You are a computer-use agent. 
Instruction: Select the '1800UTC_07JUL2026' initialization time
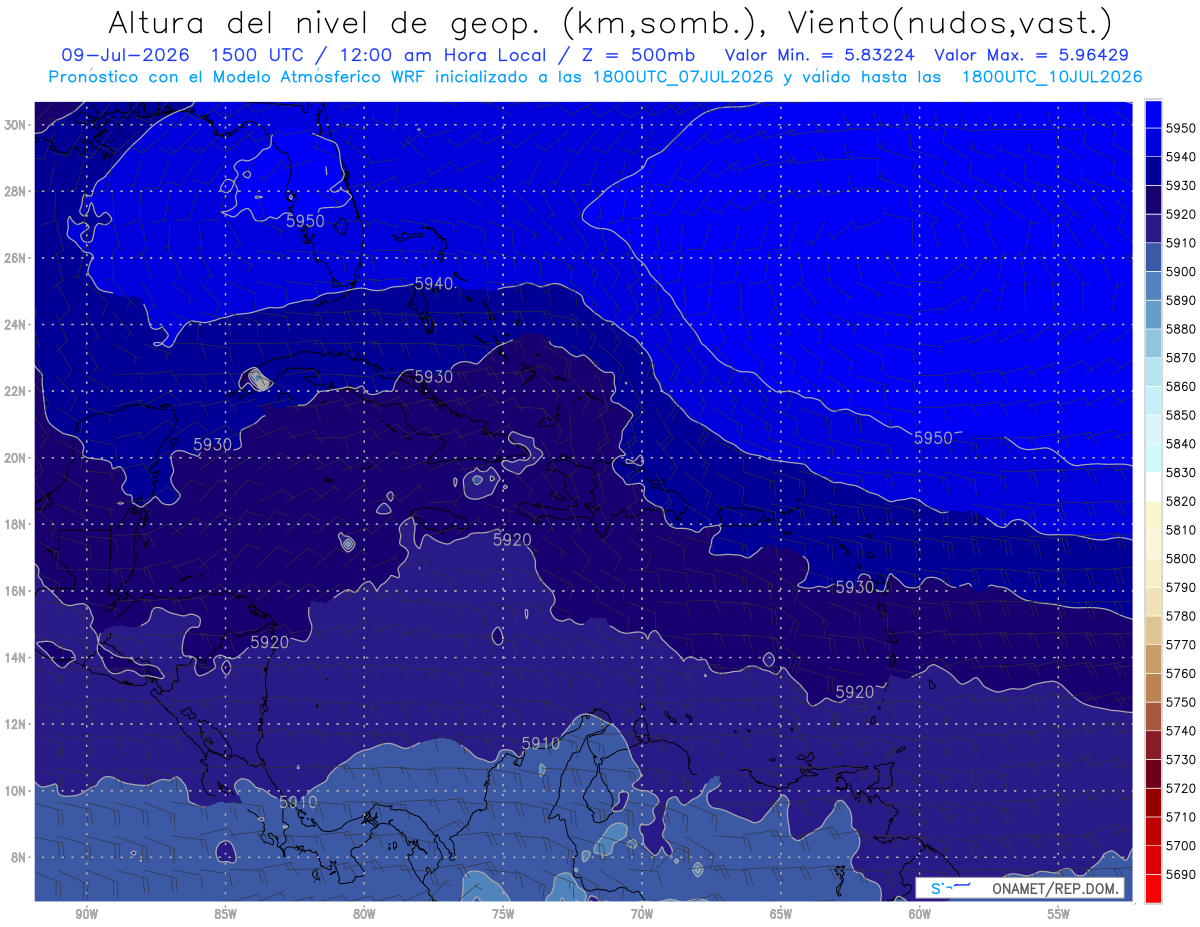point(683,77)
